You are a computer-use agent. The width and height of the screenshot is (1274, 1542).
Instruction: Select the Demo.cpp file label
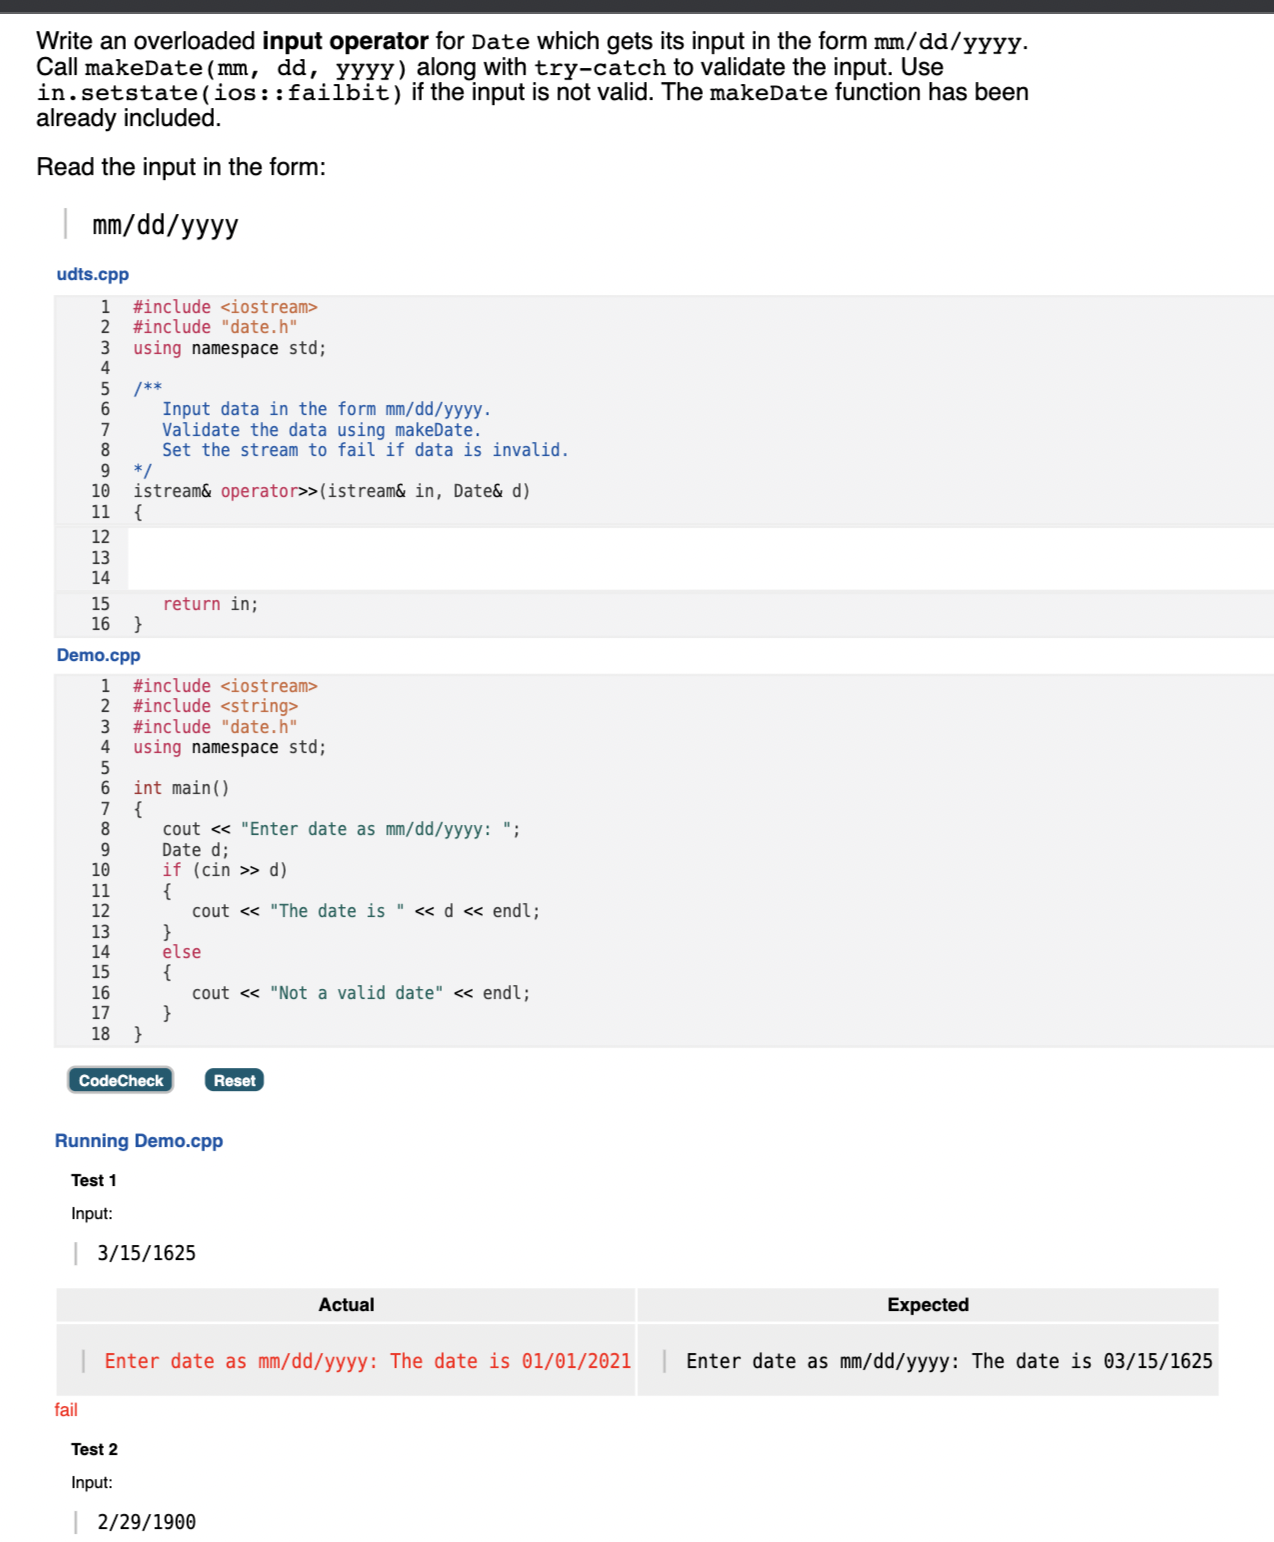(x=98, y=654)
